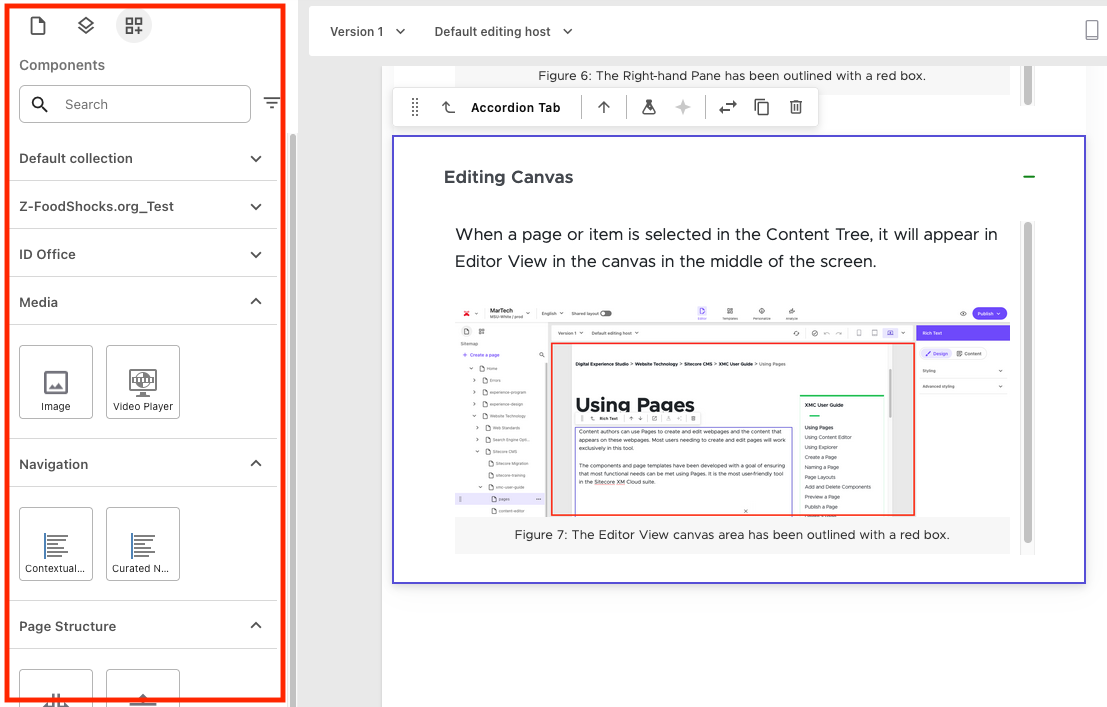Swap the Accordion Tab using the arrows icon
Viewport: 1107px width, 707px height.
pyautogui.click(x=727, y=107)
